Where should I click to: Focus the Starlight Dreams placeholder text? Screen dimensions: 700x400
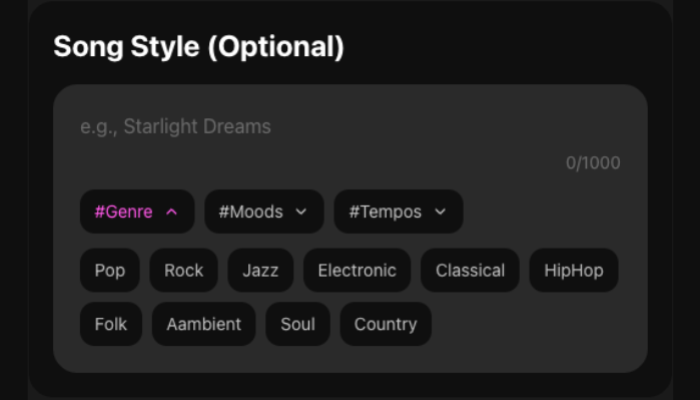click(176, 127)
